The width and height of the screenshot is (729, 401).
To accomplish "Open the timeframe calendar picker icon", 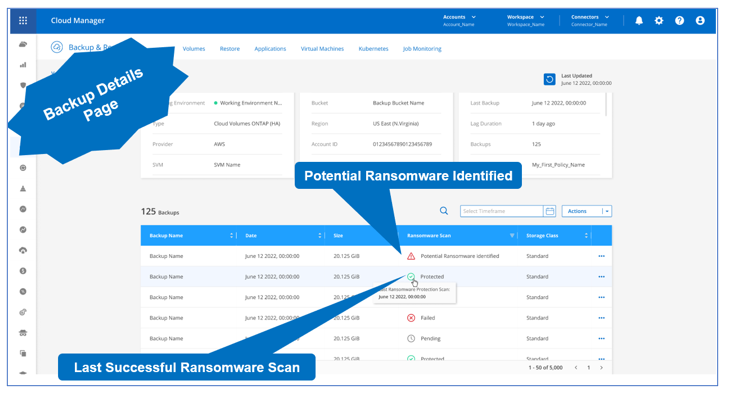I will click(x=549, y=211).
